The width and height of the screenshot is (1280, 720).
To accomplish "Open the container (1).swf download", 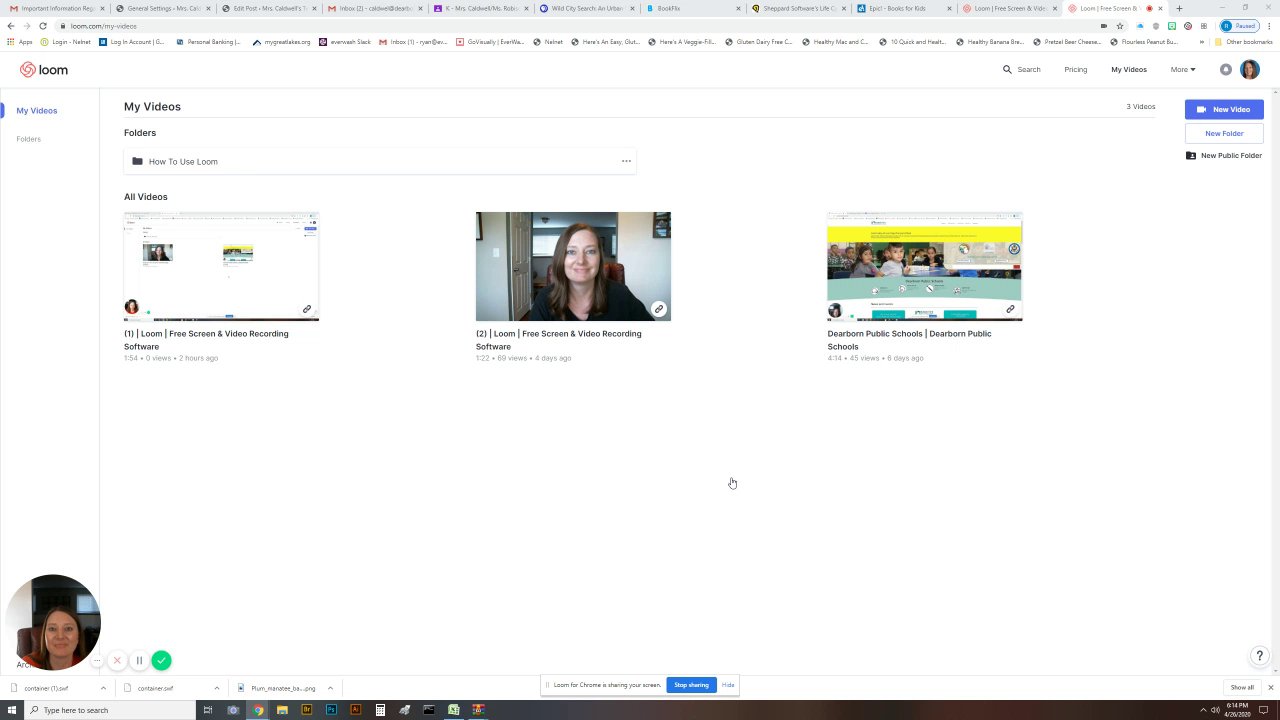I will (x=48, y=688).
